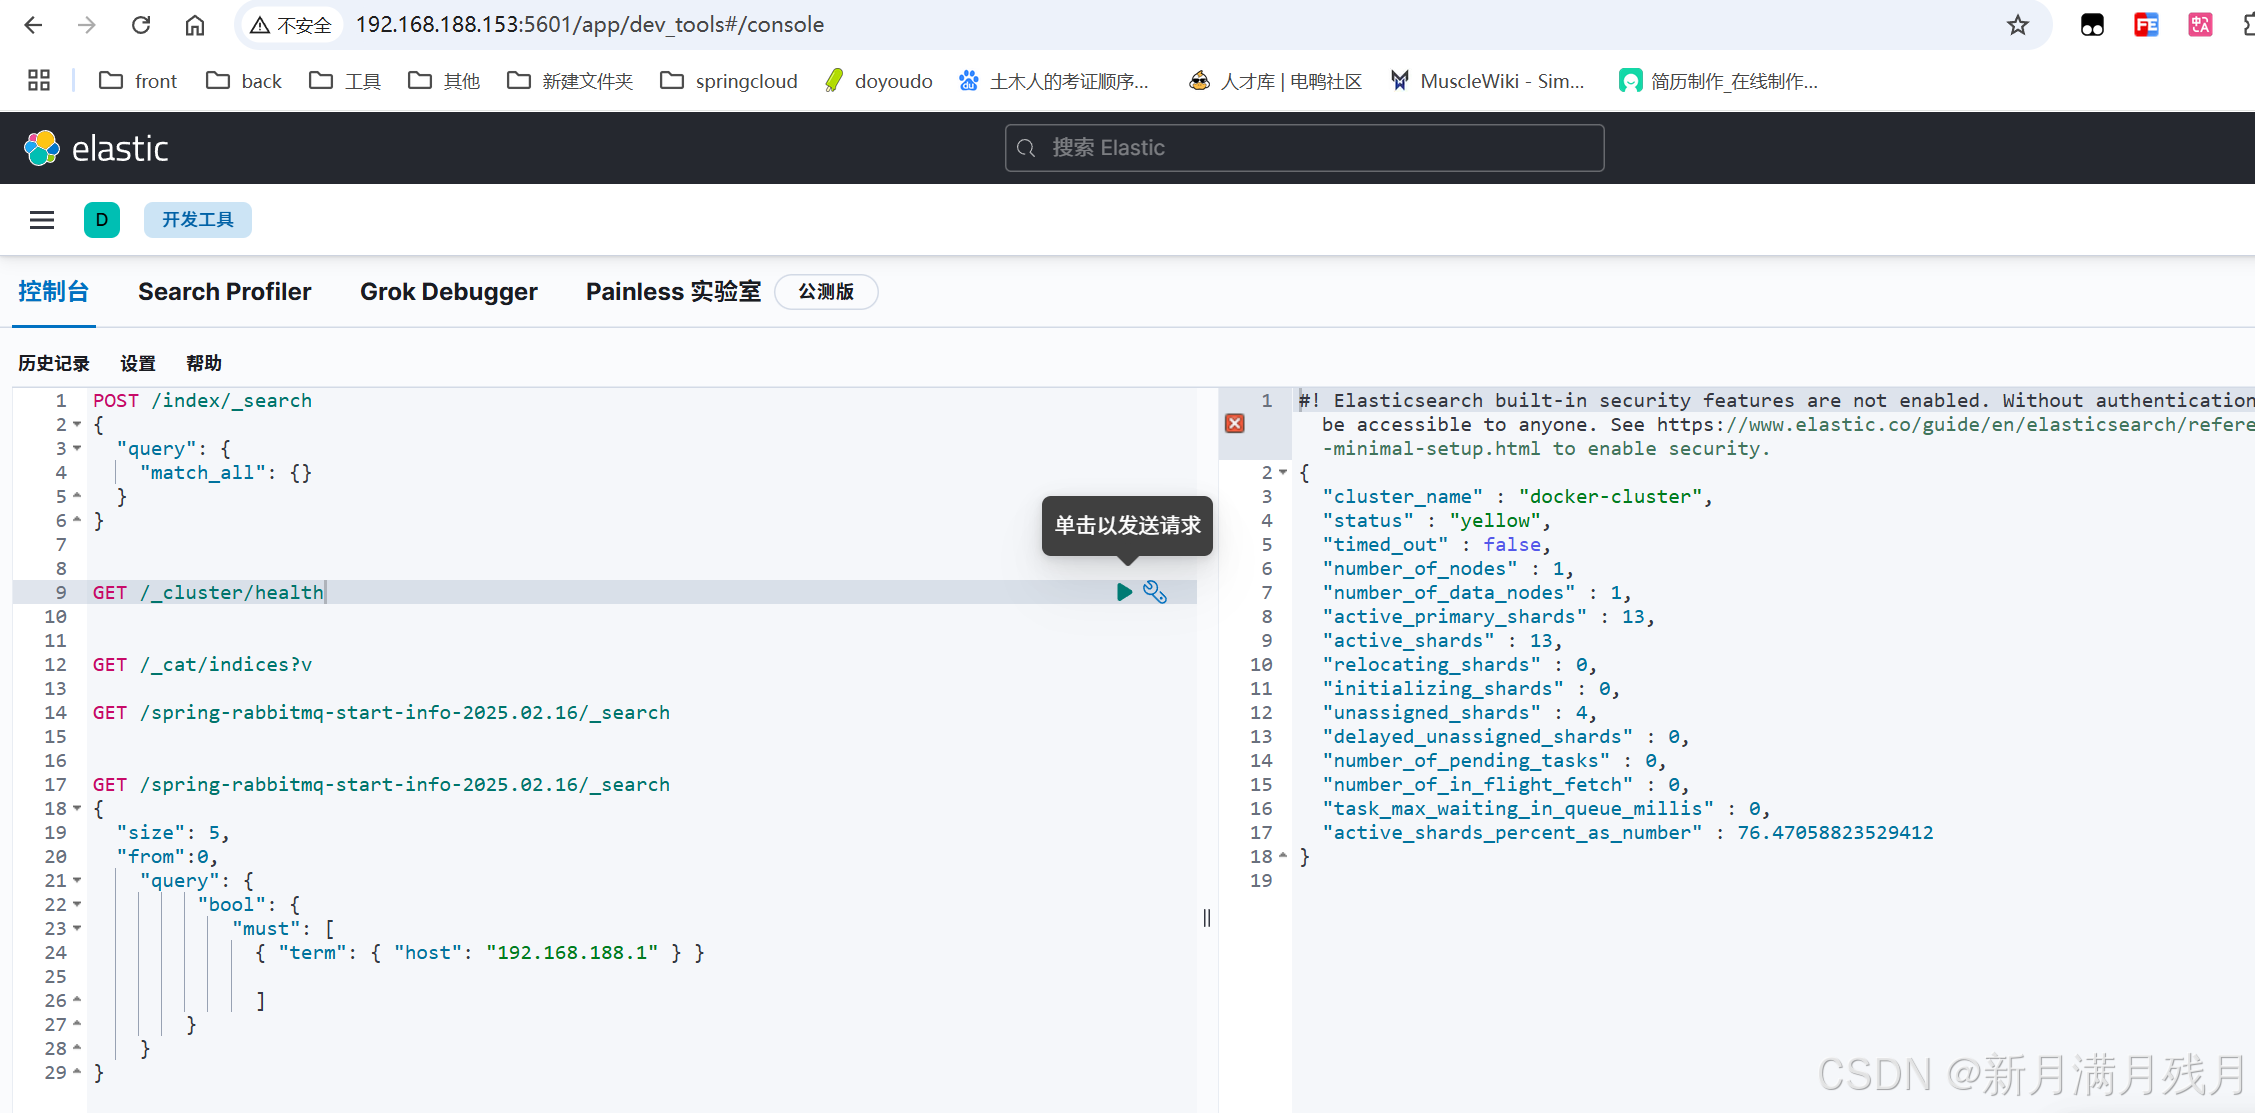Image resolution: width=2255 pixels, height=1113 pixels.
Task: Open the wrench actions menu icon
Action: [x=1155, y=592]
